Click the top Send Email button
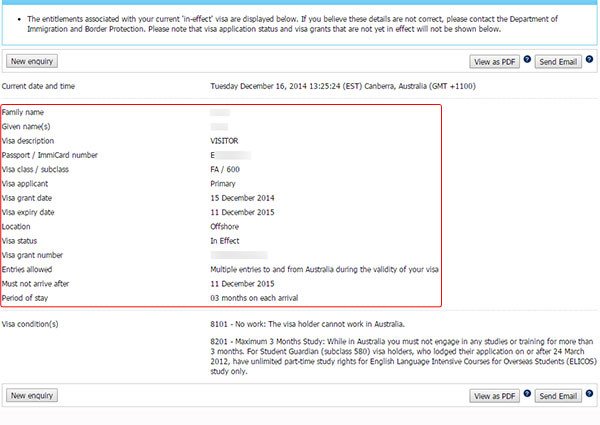The width and height of the screenshot is (600, 425). (559, 61)
